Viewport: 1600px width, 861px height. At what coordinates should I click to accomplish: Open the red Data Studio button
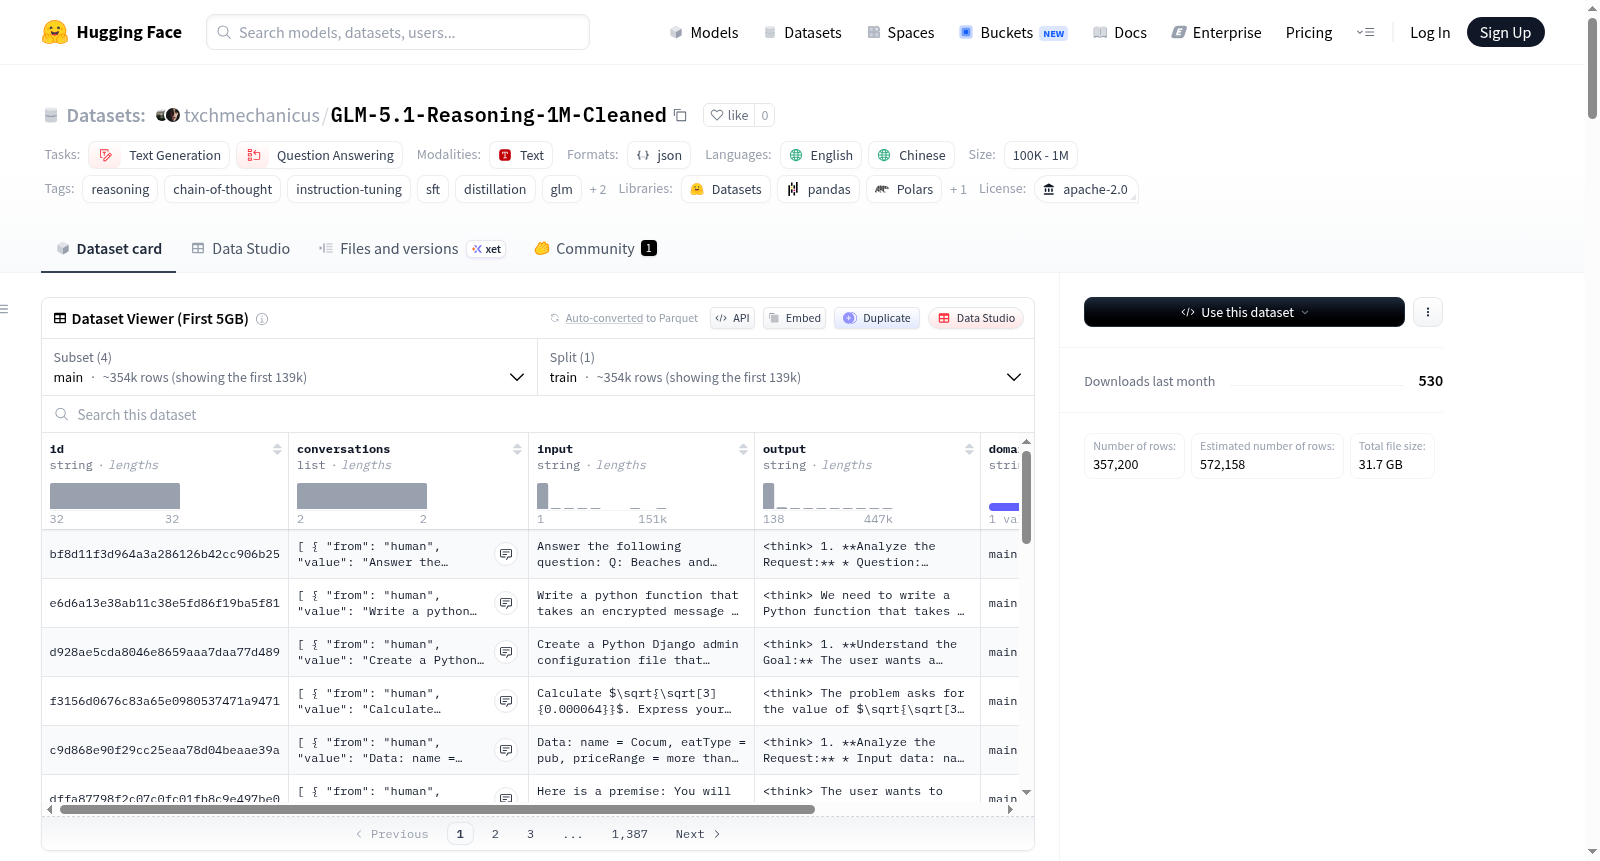976,318
